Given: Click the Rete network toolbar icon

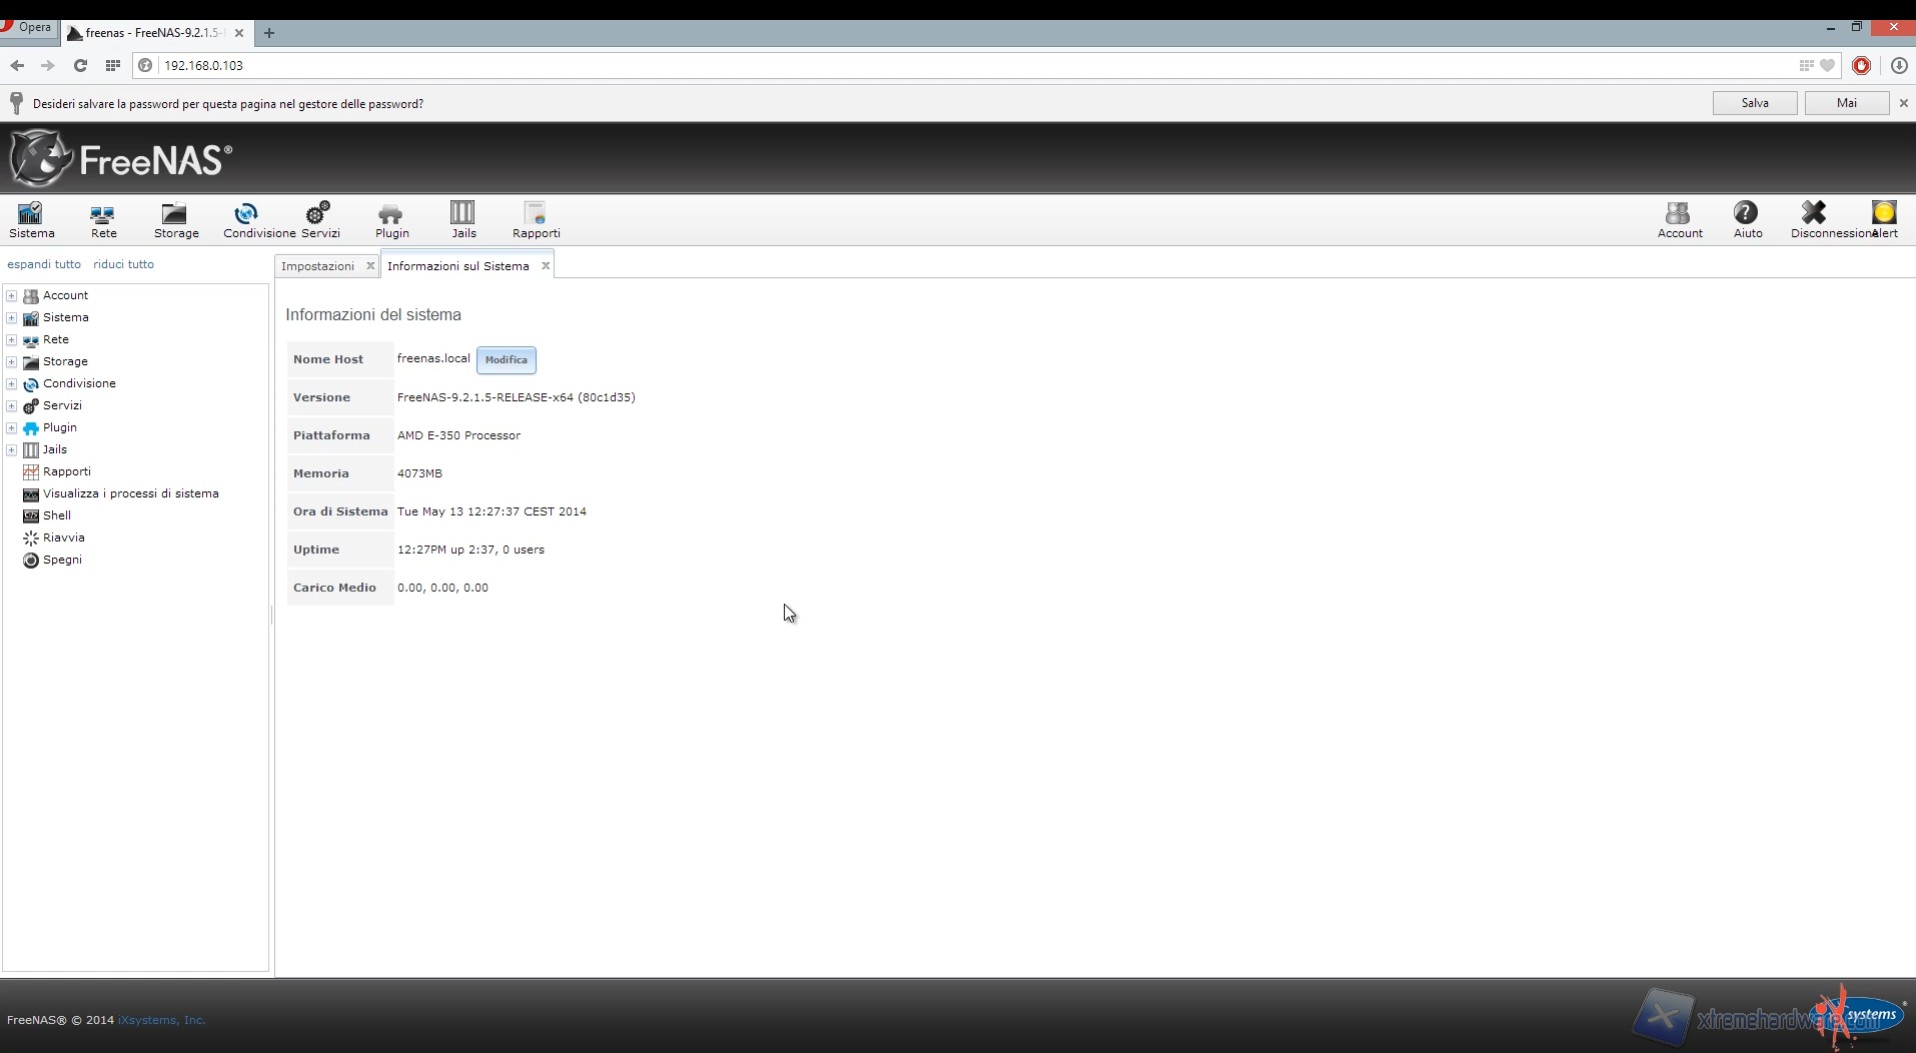Looking at the screenshot, I should coord(103,219).
